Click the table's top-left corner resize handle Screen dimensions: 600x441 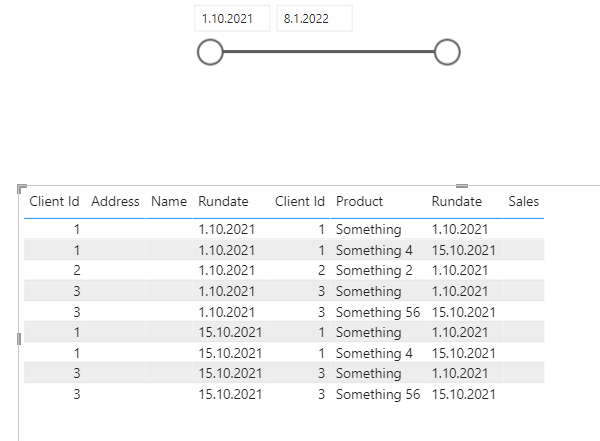point(22,188)
